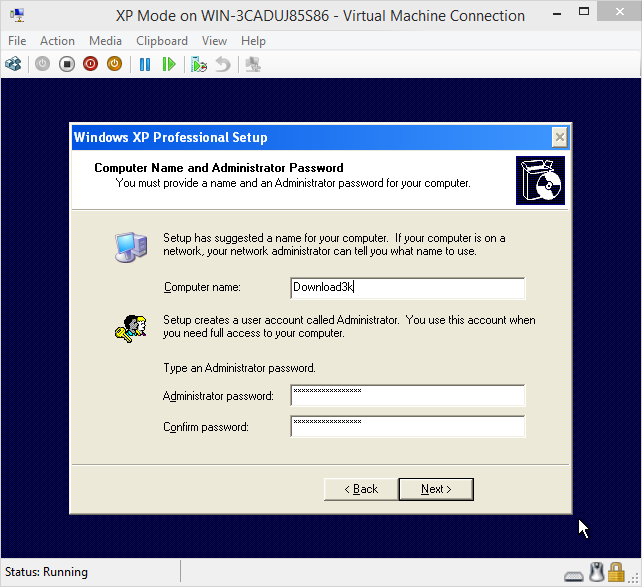Click the setup box and disc icon
Screen dimensions: 642x587
(x=540, y=181)
